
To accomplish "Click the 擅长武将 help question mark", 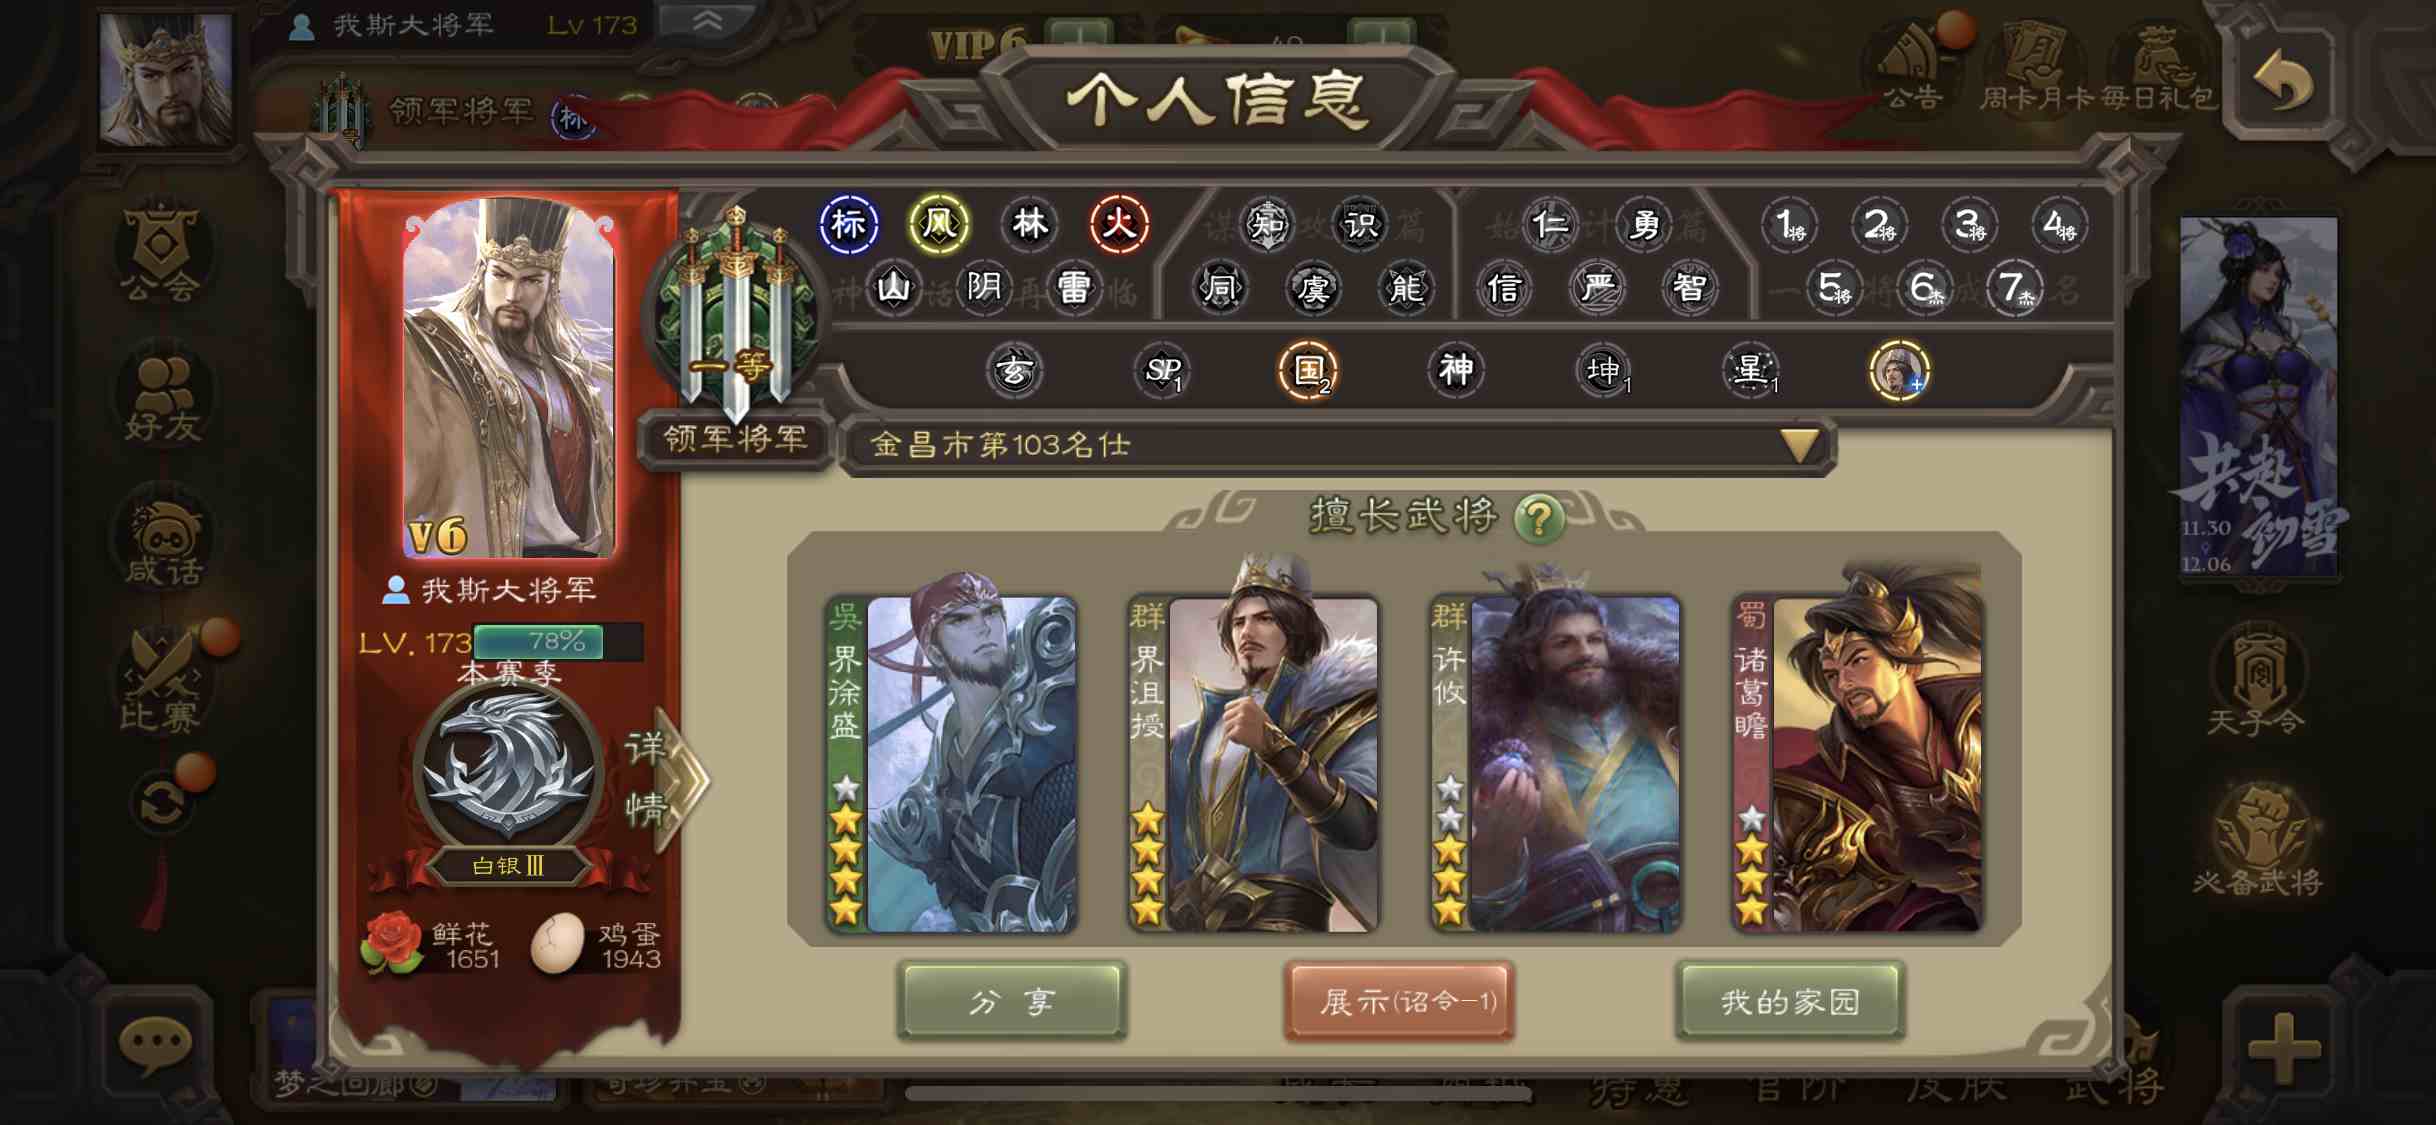I will coord(1539,519).
